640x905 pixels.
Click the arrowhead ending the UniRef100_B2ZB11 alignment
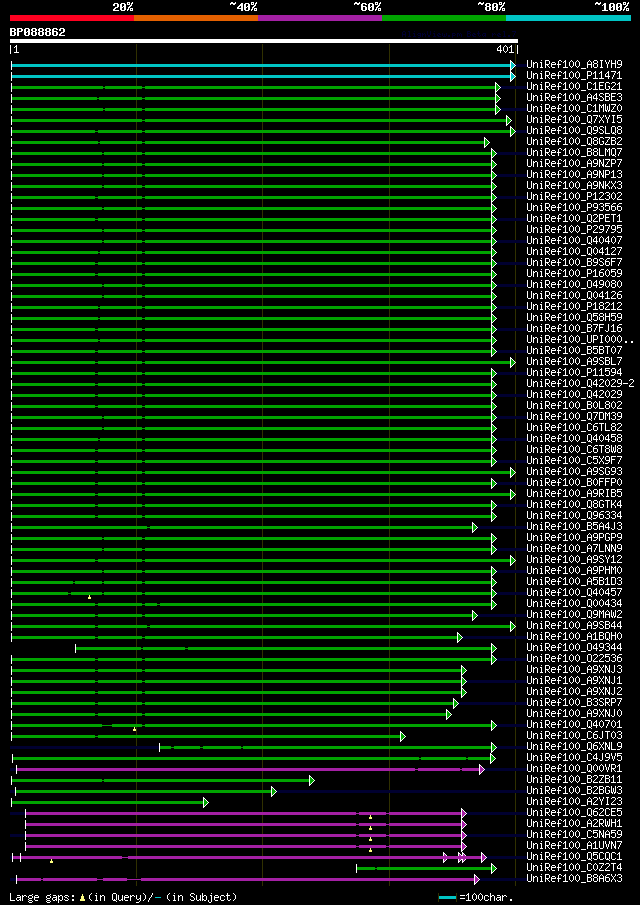click(312, 780)
